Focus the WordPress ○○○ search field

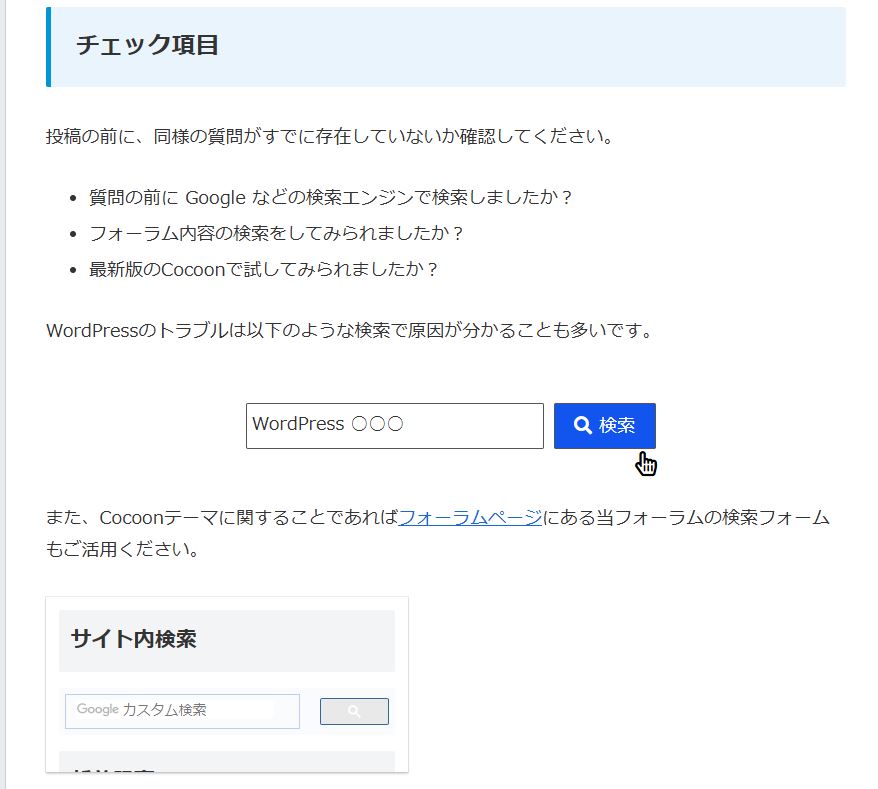pos(394,426)
